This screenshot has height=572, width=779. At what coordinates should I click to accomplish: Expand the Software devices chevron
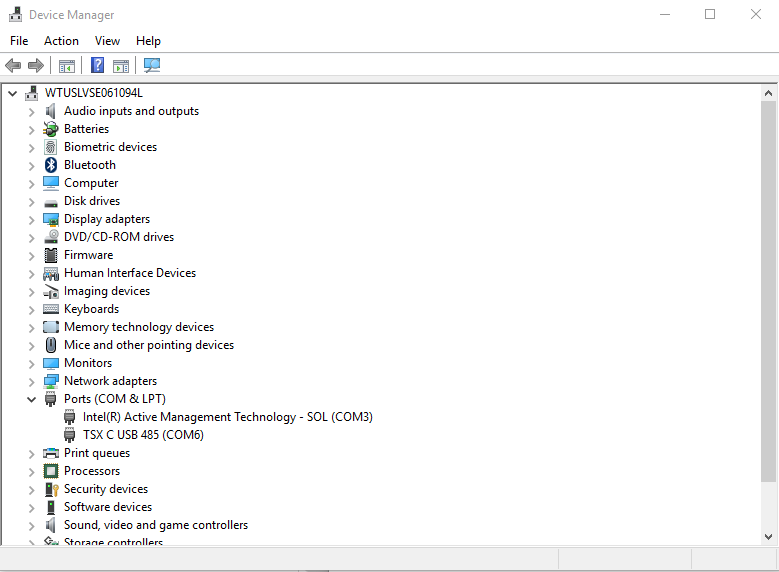(31, 508)
